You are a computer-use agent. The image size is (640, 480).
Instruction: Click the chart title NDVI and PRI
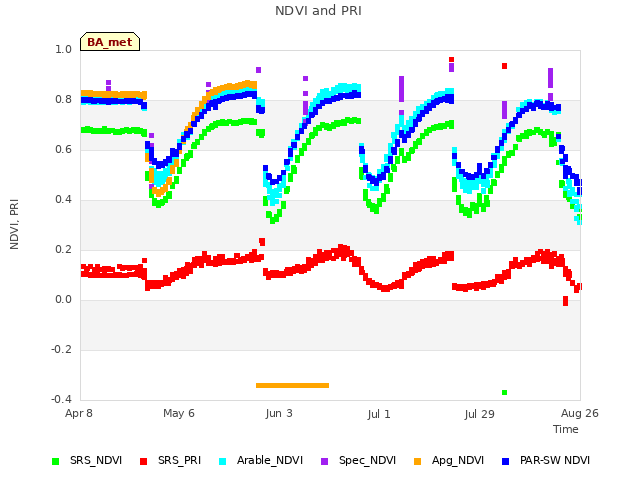point(318,11)
